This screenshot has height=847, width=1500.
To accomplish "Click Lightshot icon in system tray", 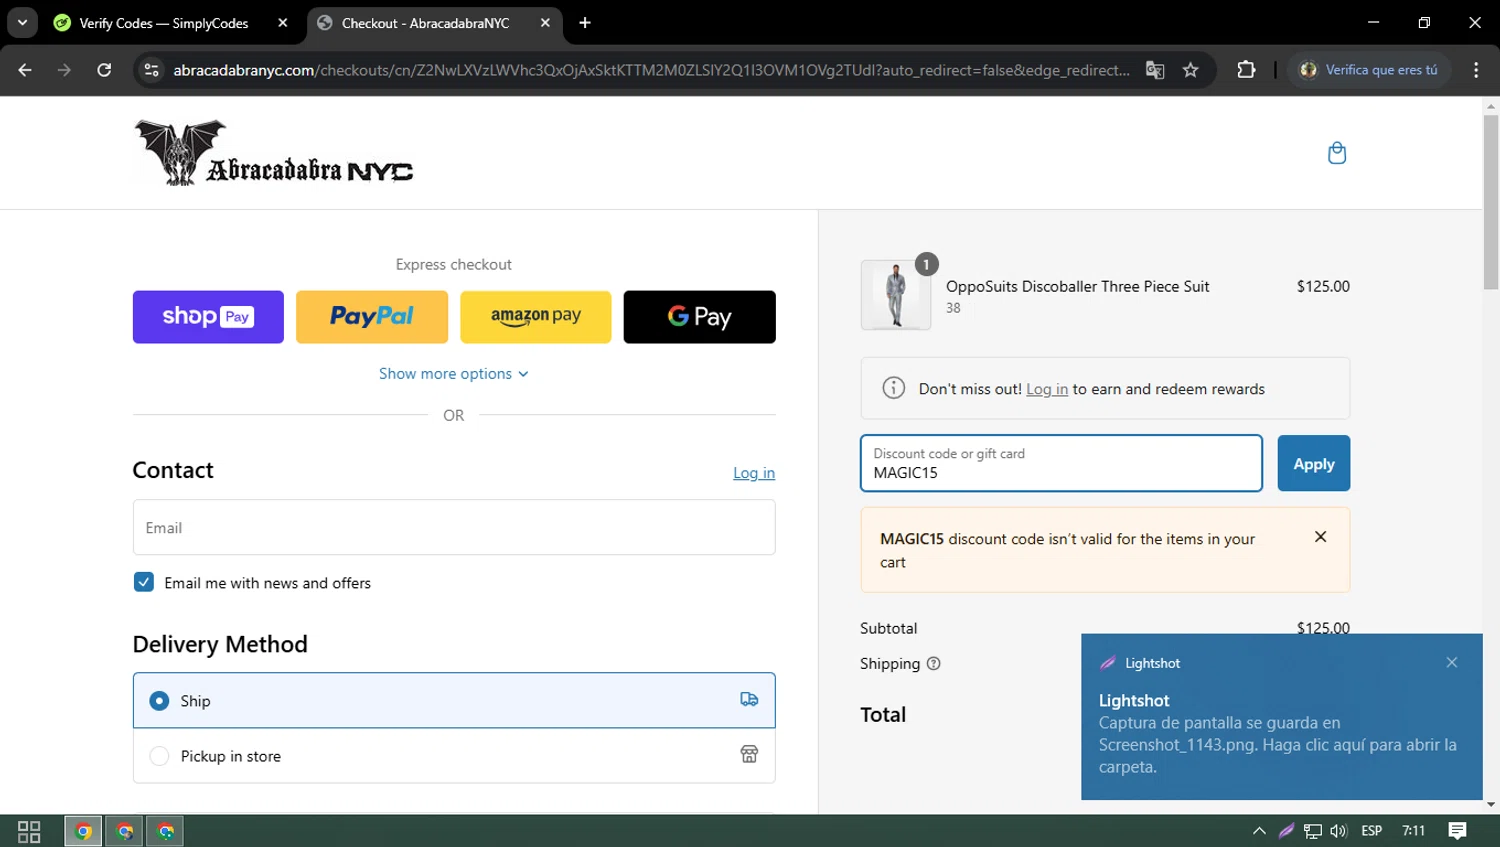I will coord(1286,831).
